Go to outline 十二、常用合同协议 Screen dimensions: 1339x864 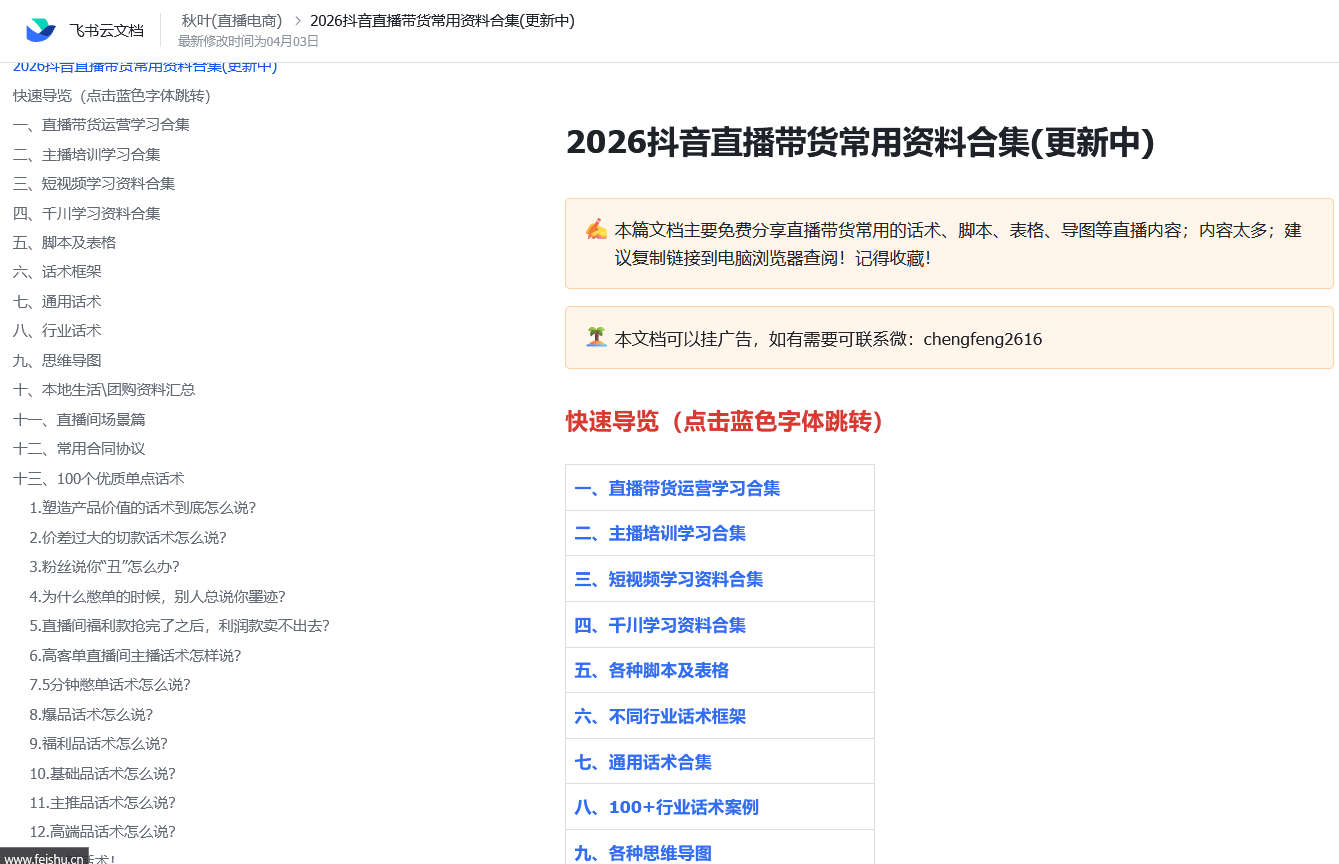coord(79,449)
